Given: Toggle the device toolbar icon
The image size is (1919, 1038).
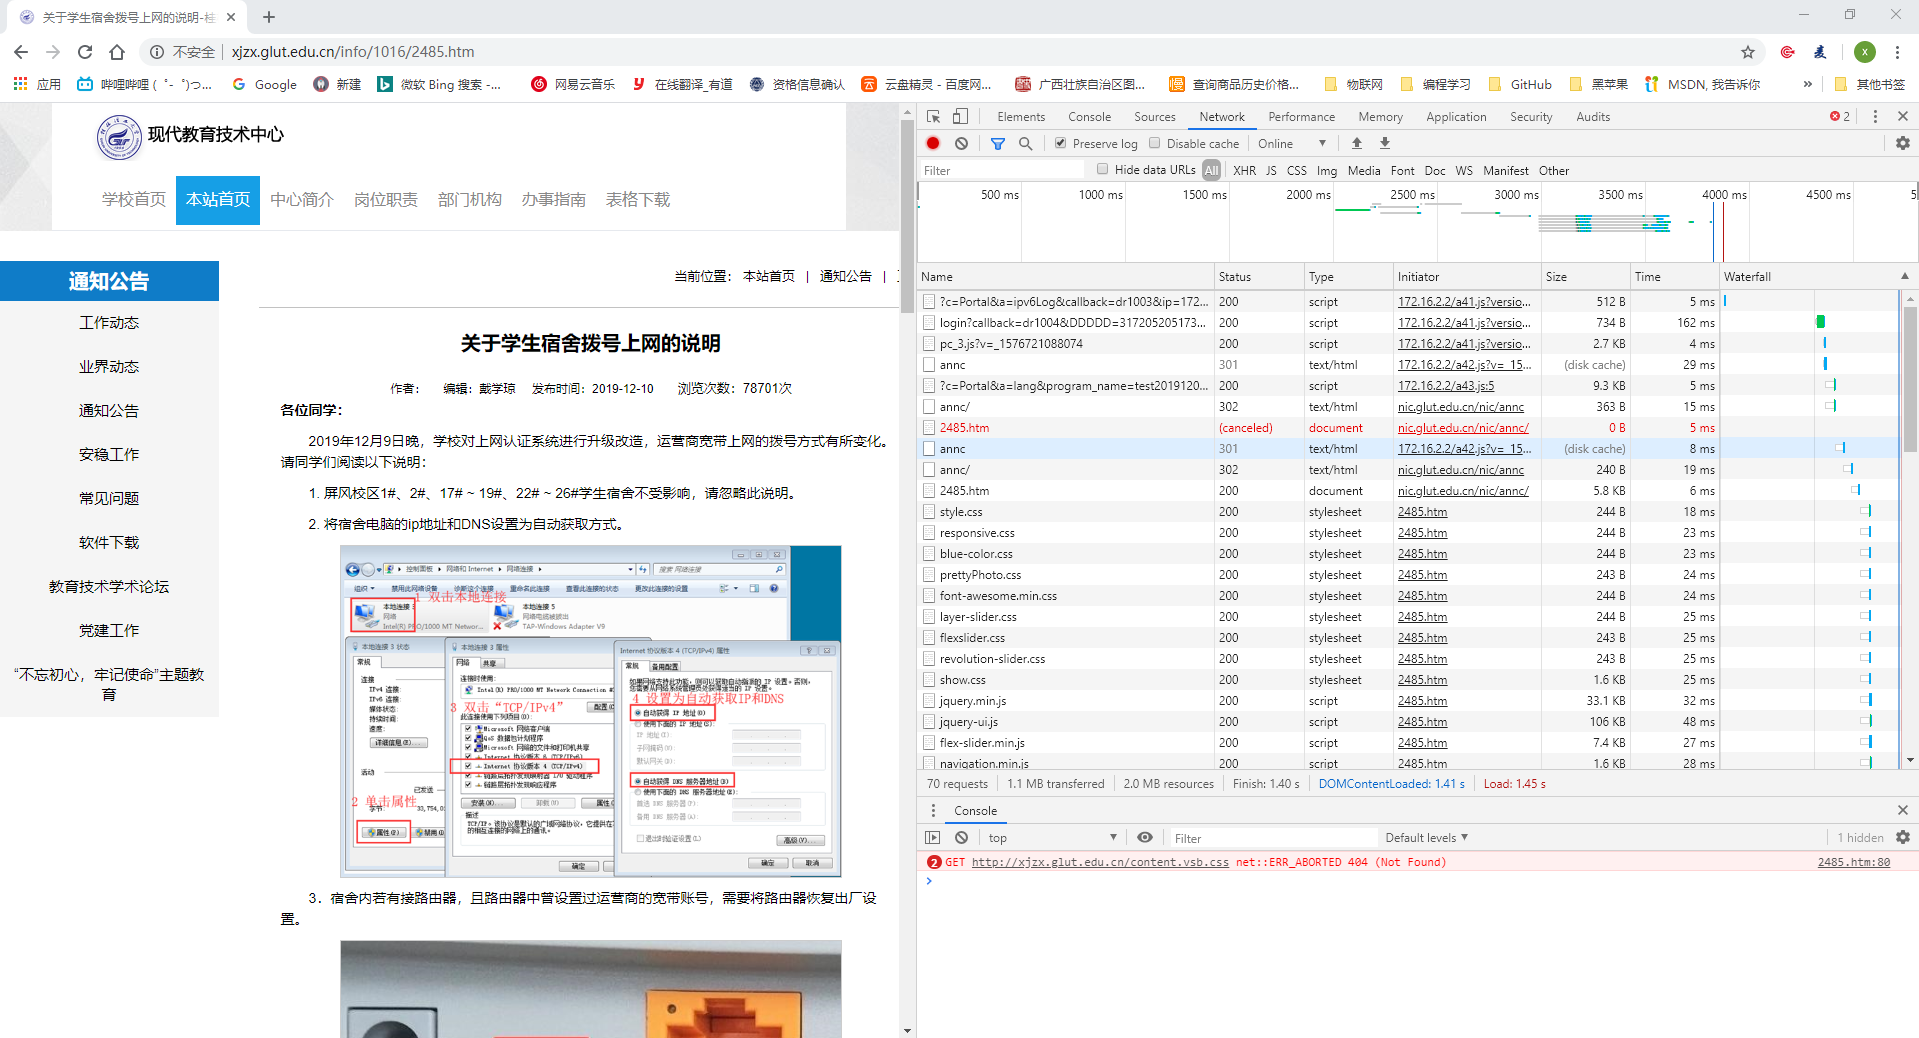Looking at the screenshot, I should click(960, 116).
